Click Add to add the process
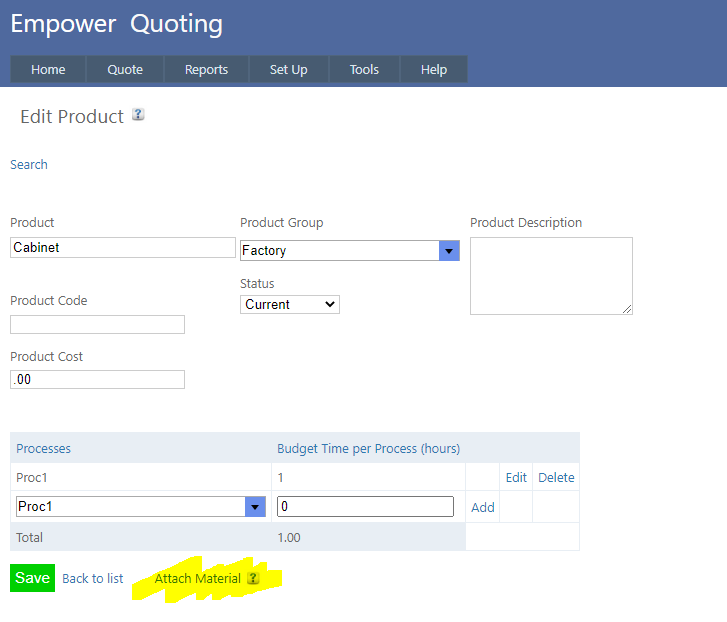 pos(483,507)
